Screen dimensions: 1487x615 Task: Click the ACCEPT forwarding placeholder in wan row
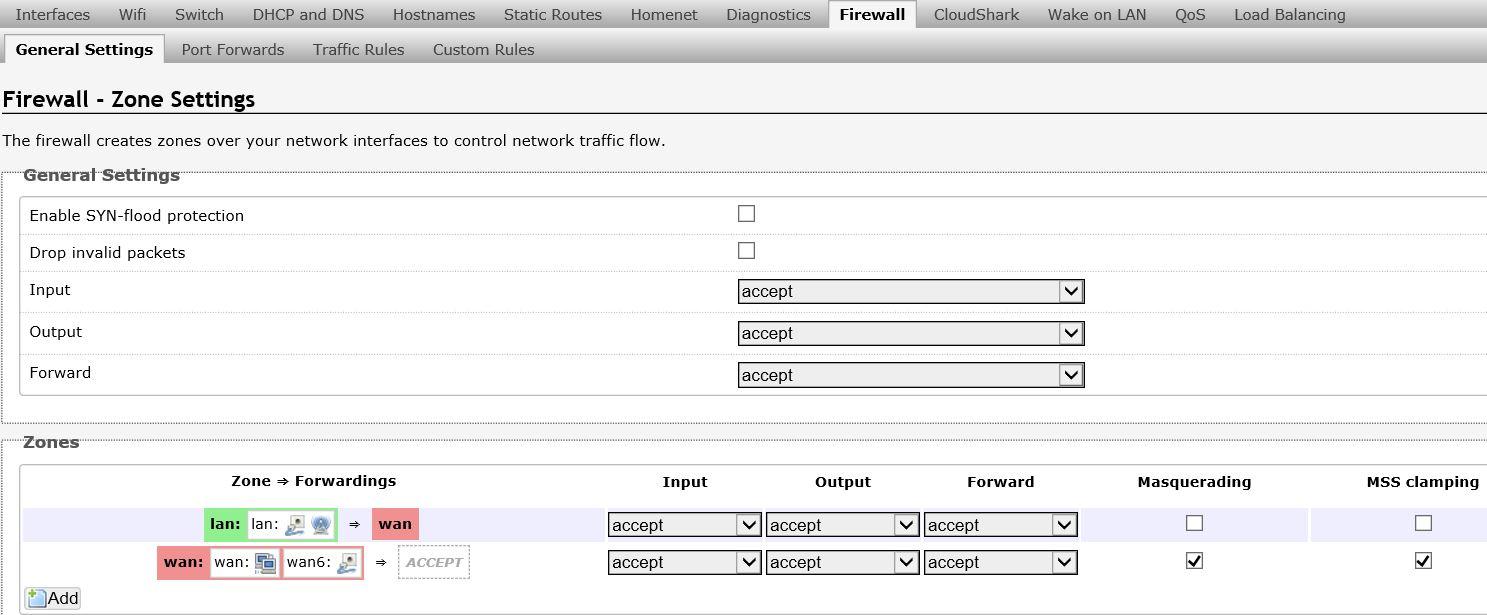tap(434, 562)
